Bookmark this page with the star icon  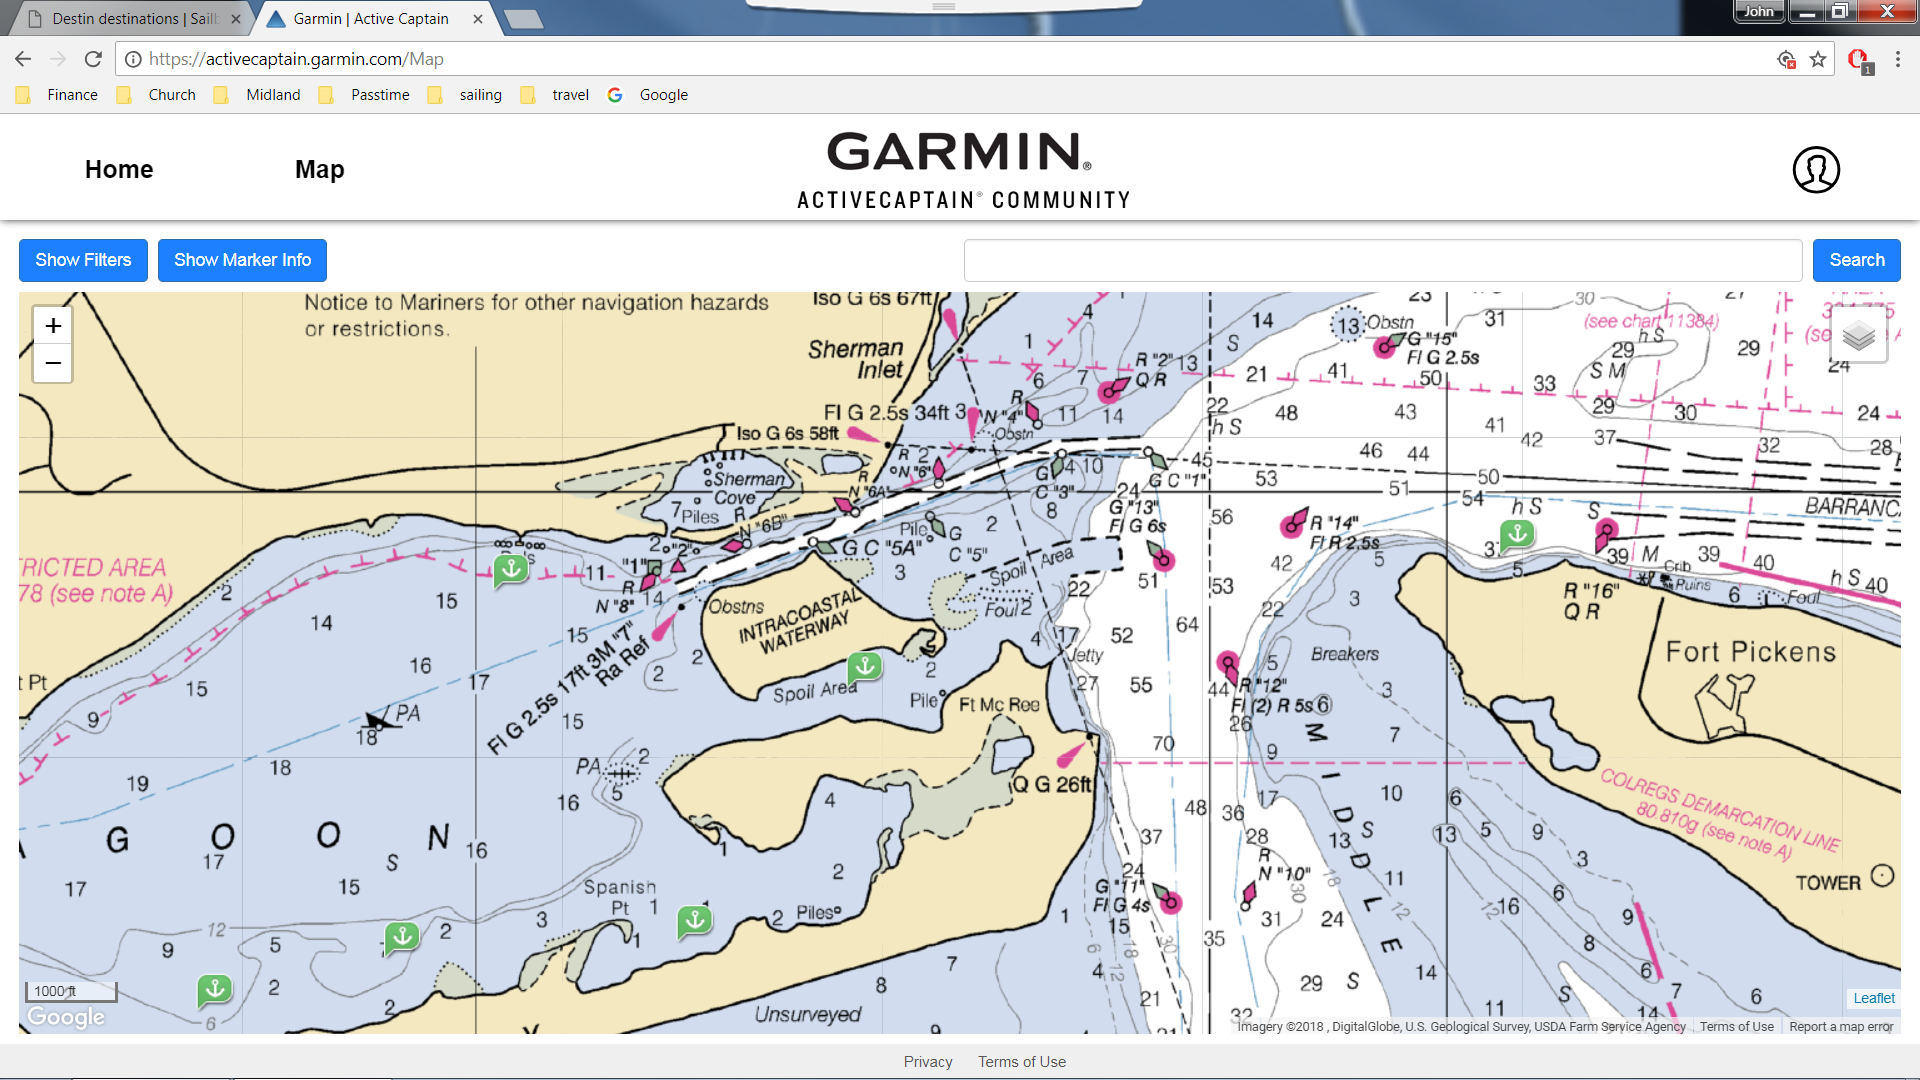[x=1818, y=60]
